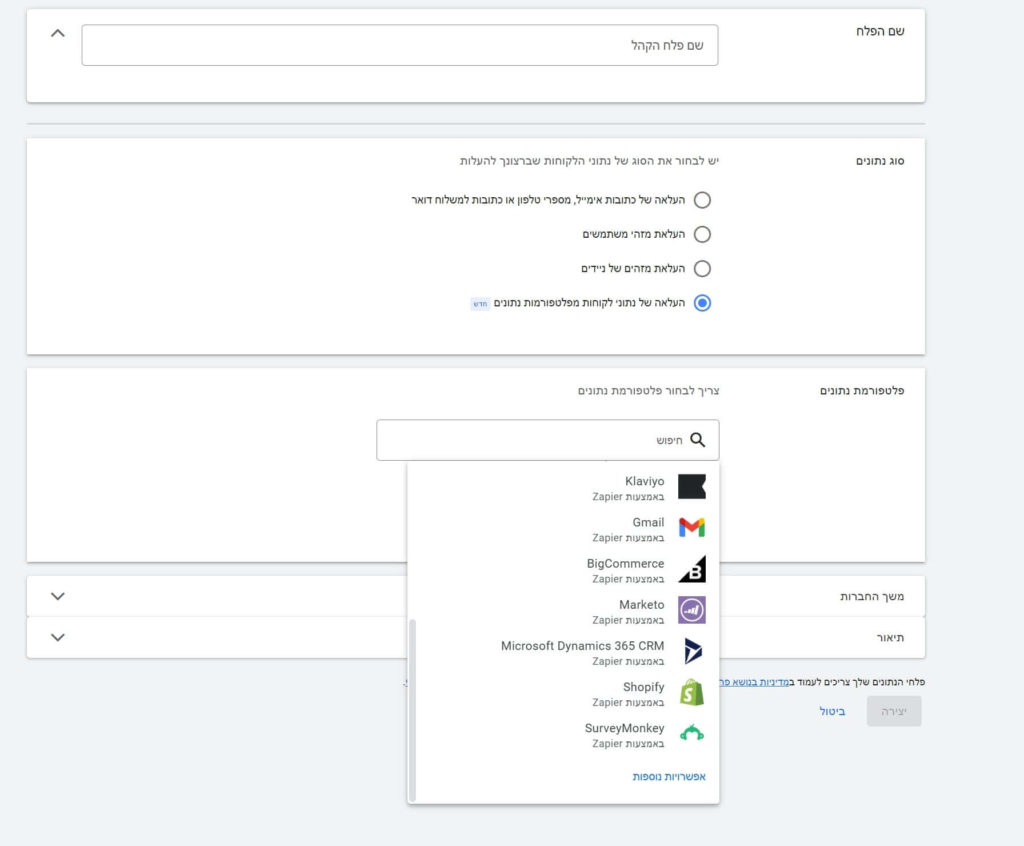Choose SurveyMonkey via Zapier entry
The width and height of the screenshot is (1024, 846).
[563, 734]
